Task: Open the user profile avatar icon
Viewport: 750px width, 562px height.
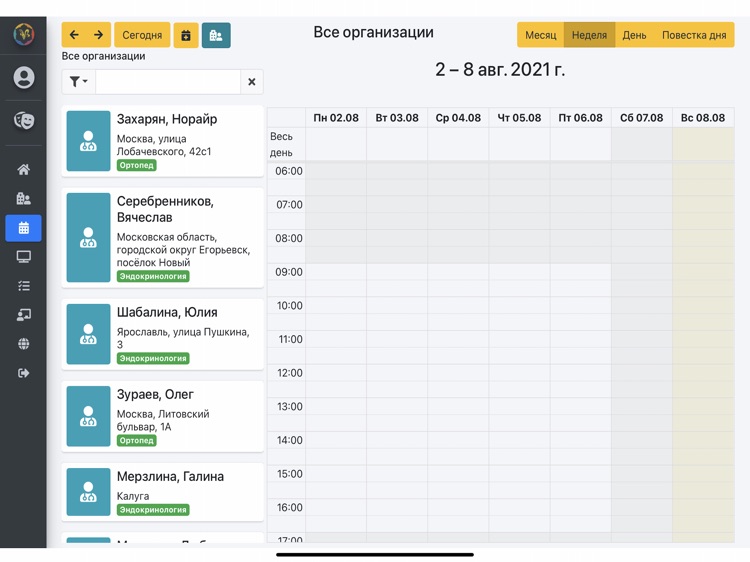Action: click(23, 77)
